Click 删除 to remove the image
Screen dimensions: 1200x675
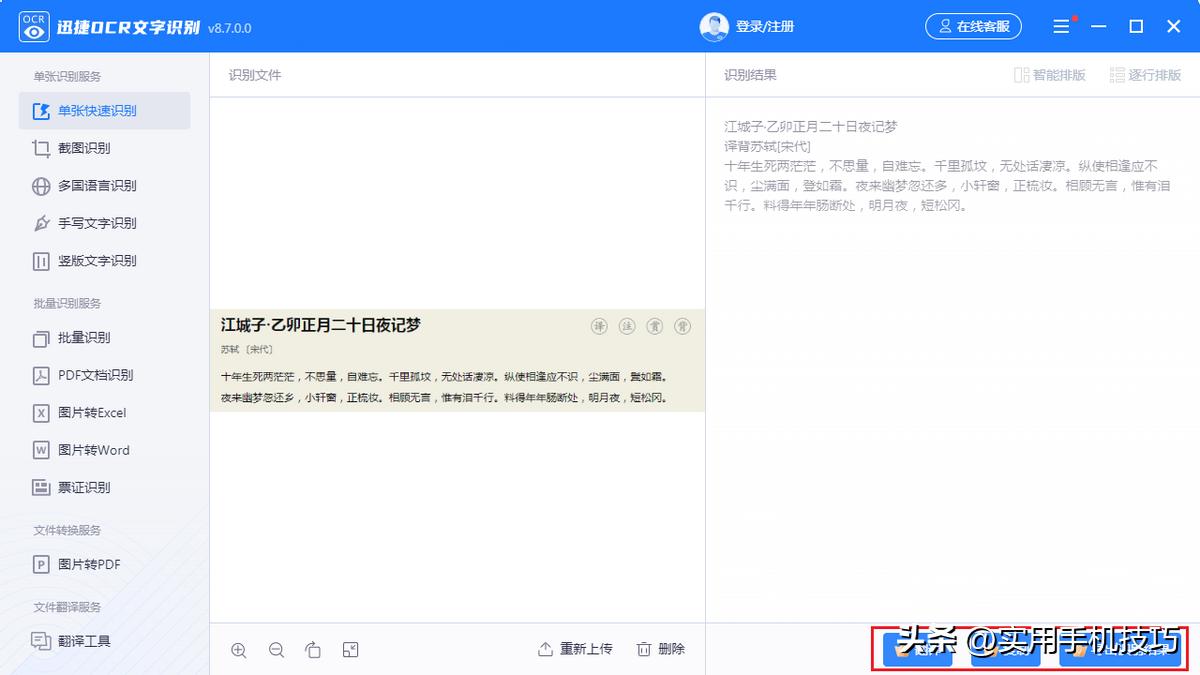pos(659,649)
